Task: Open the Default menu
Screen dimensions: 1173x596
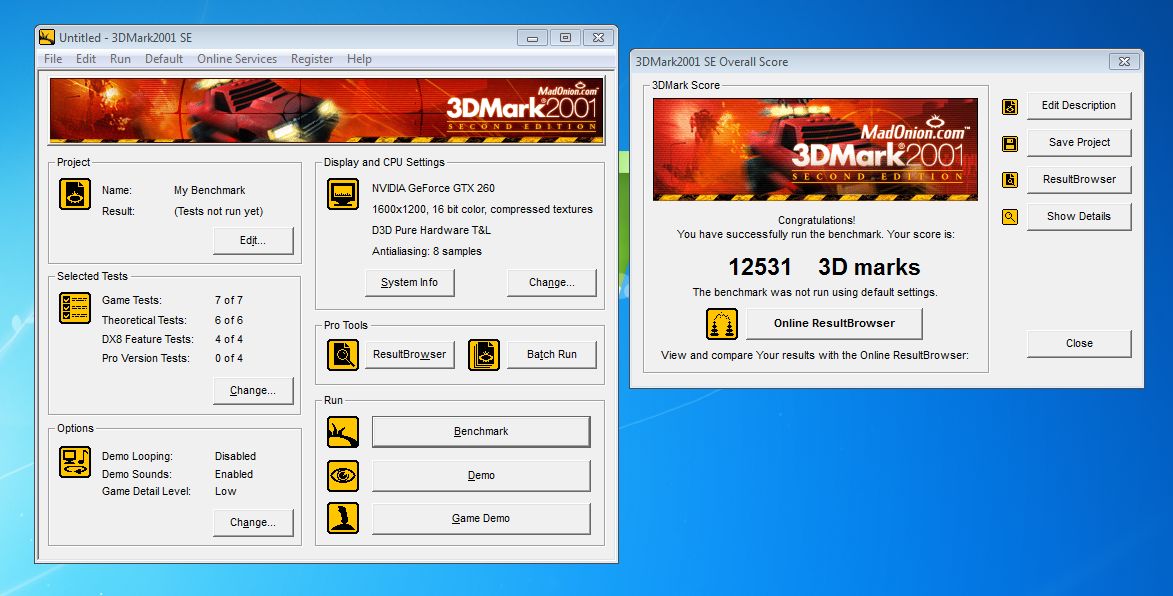Action: click(164, 58)
